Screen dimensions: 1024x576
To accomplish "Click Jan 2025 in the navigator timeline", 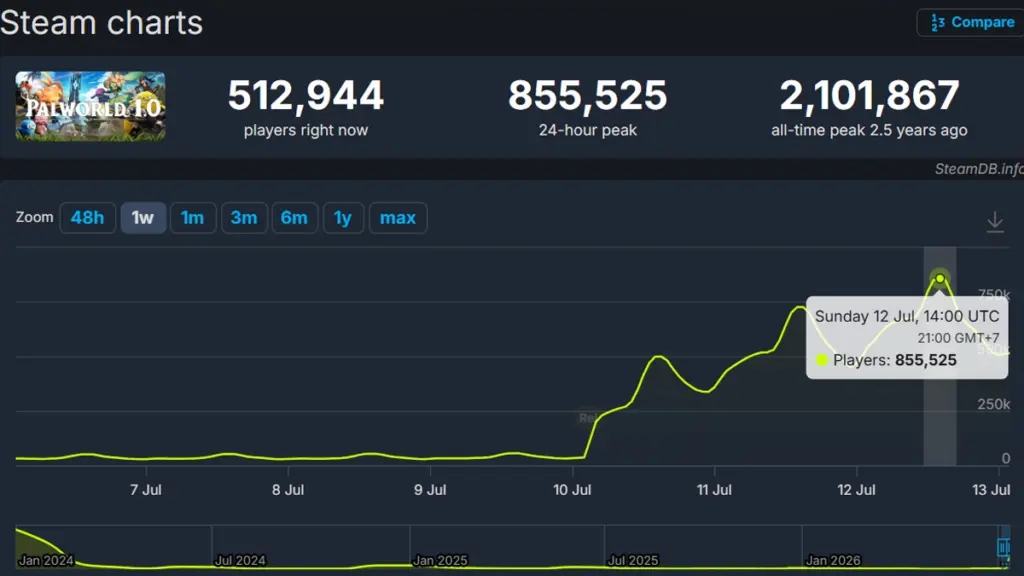I will coord(440,560).
